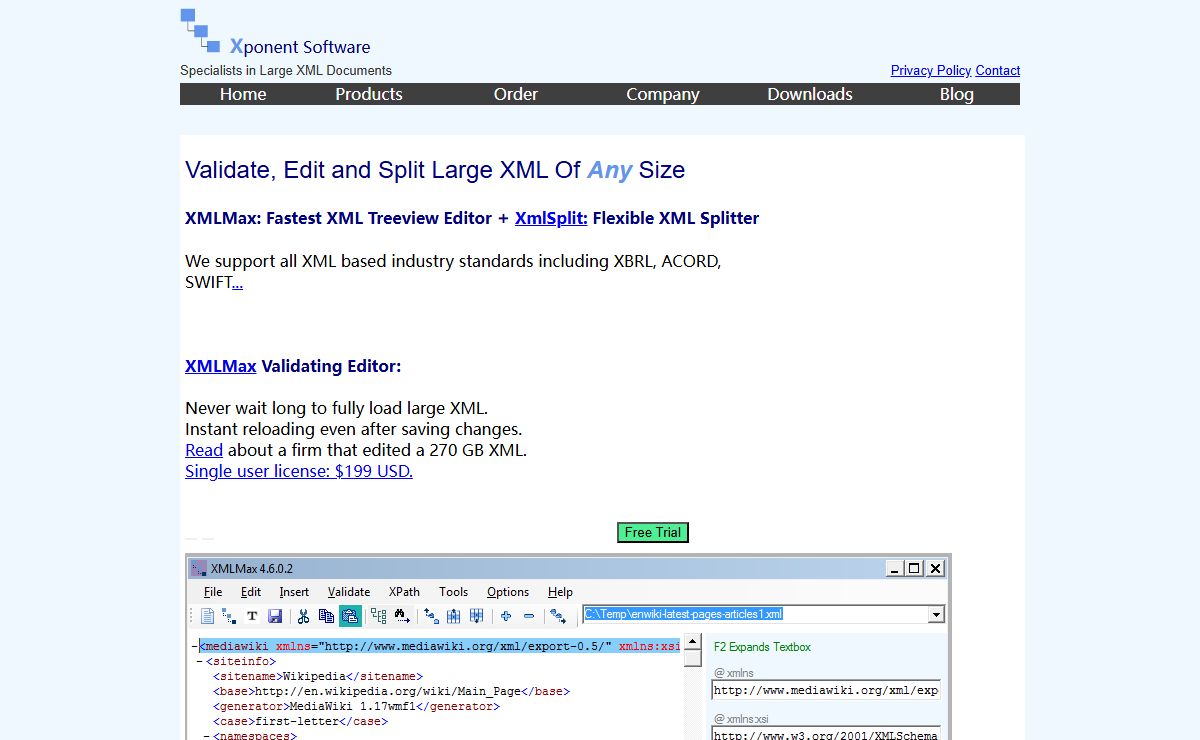Click the icon left of the plus icon
Screen dimensions: 1200x740
tap(476, 616)
